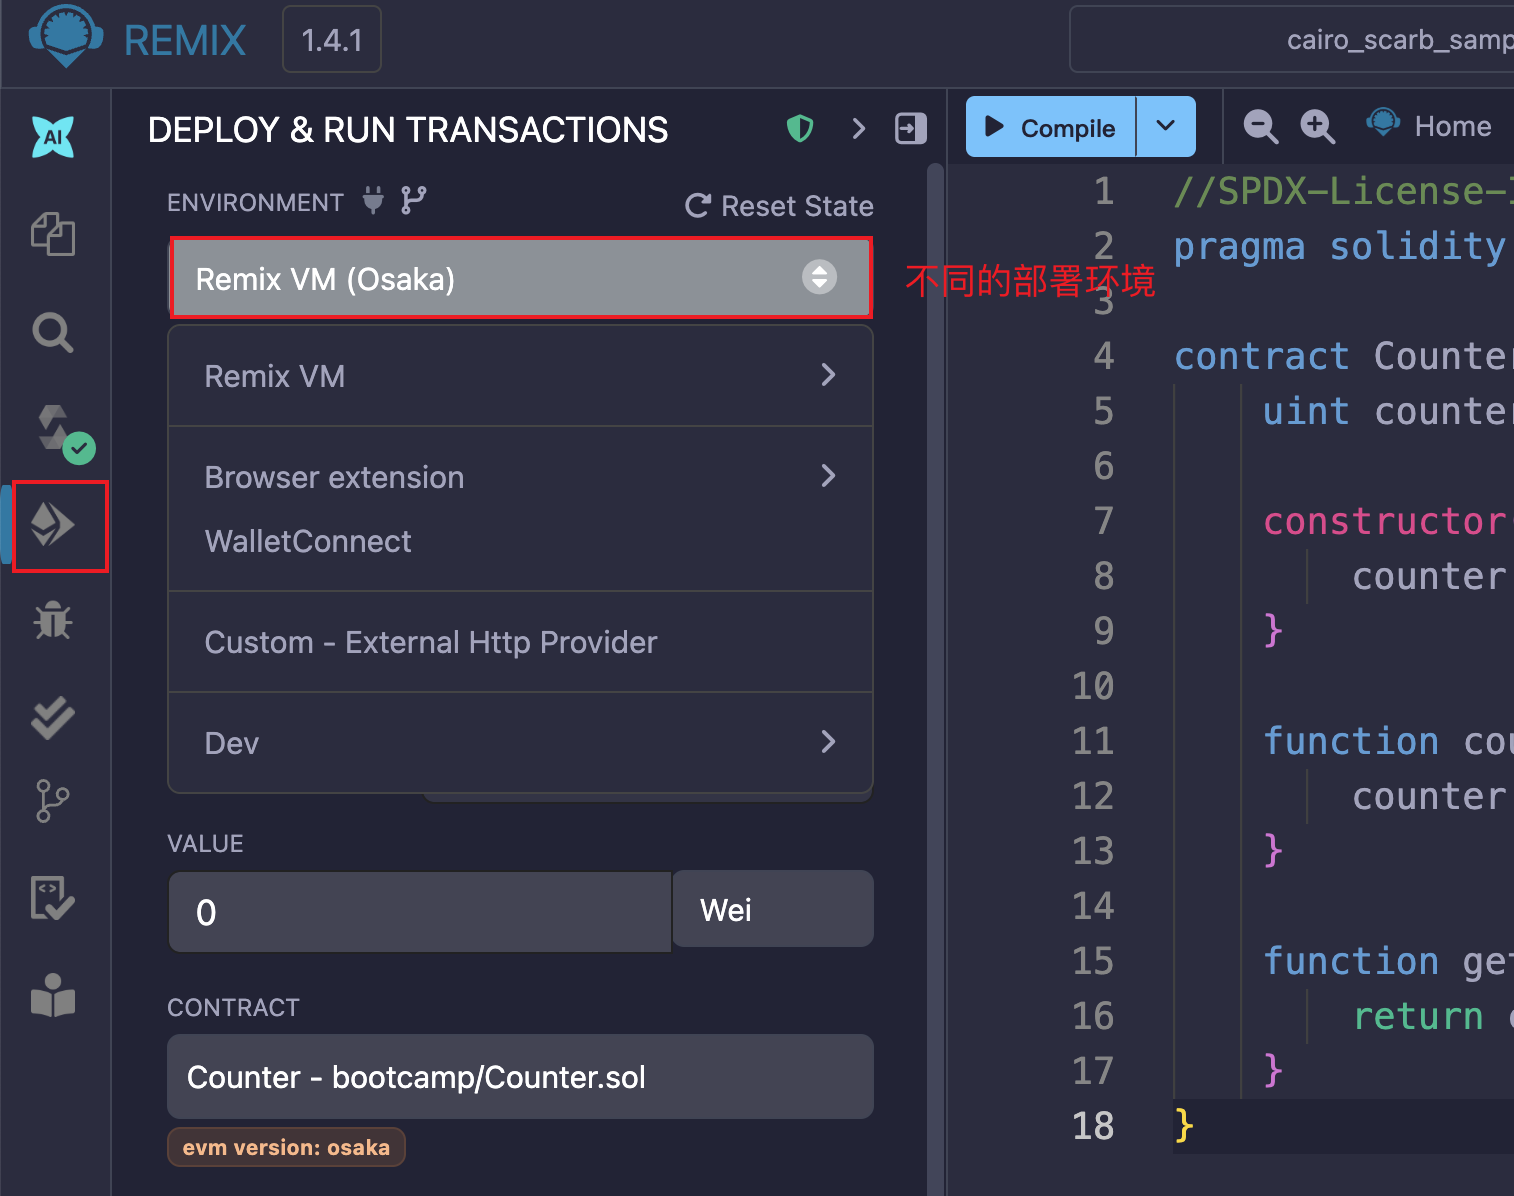The image size is (1514, 1196).
Task: Open the Debugger bug icon
Action: point(53,621)
